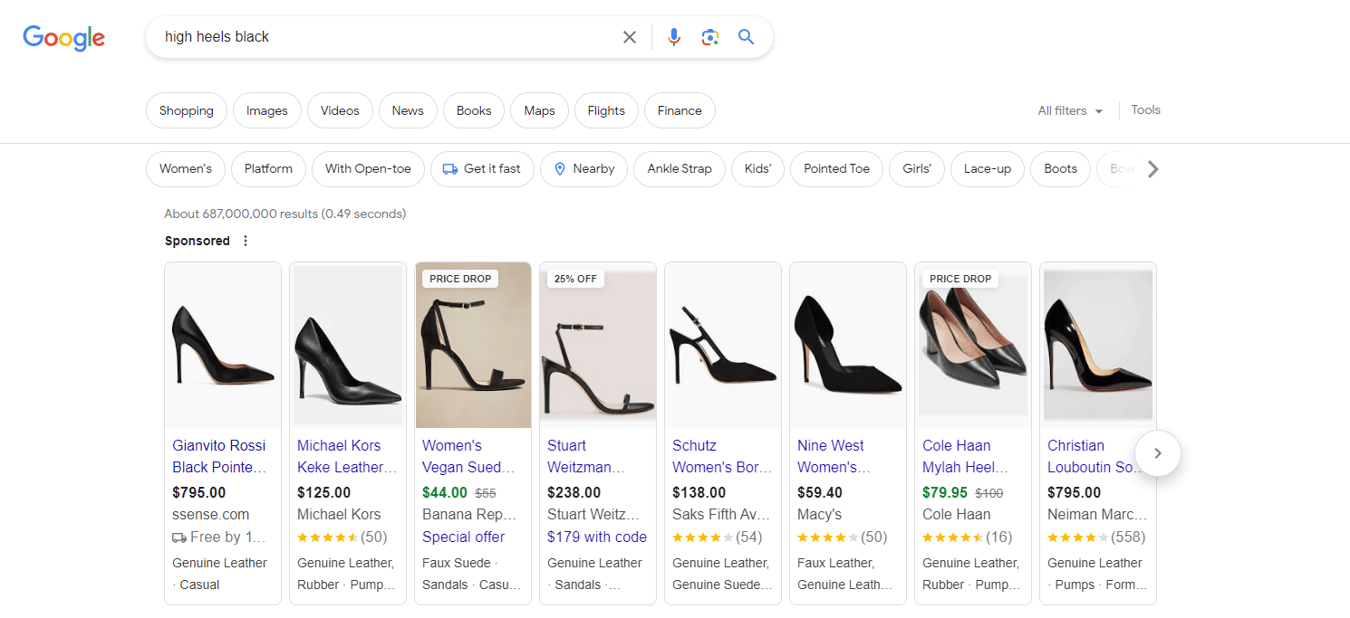Toggle the Women's filter chip
Viewport: 1350px width, 618px height.
[x=185, y=169]
